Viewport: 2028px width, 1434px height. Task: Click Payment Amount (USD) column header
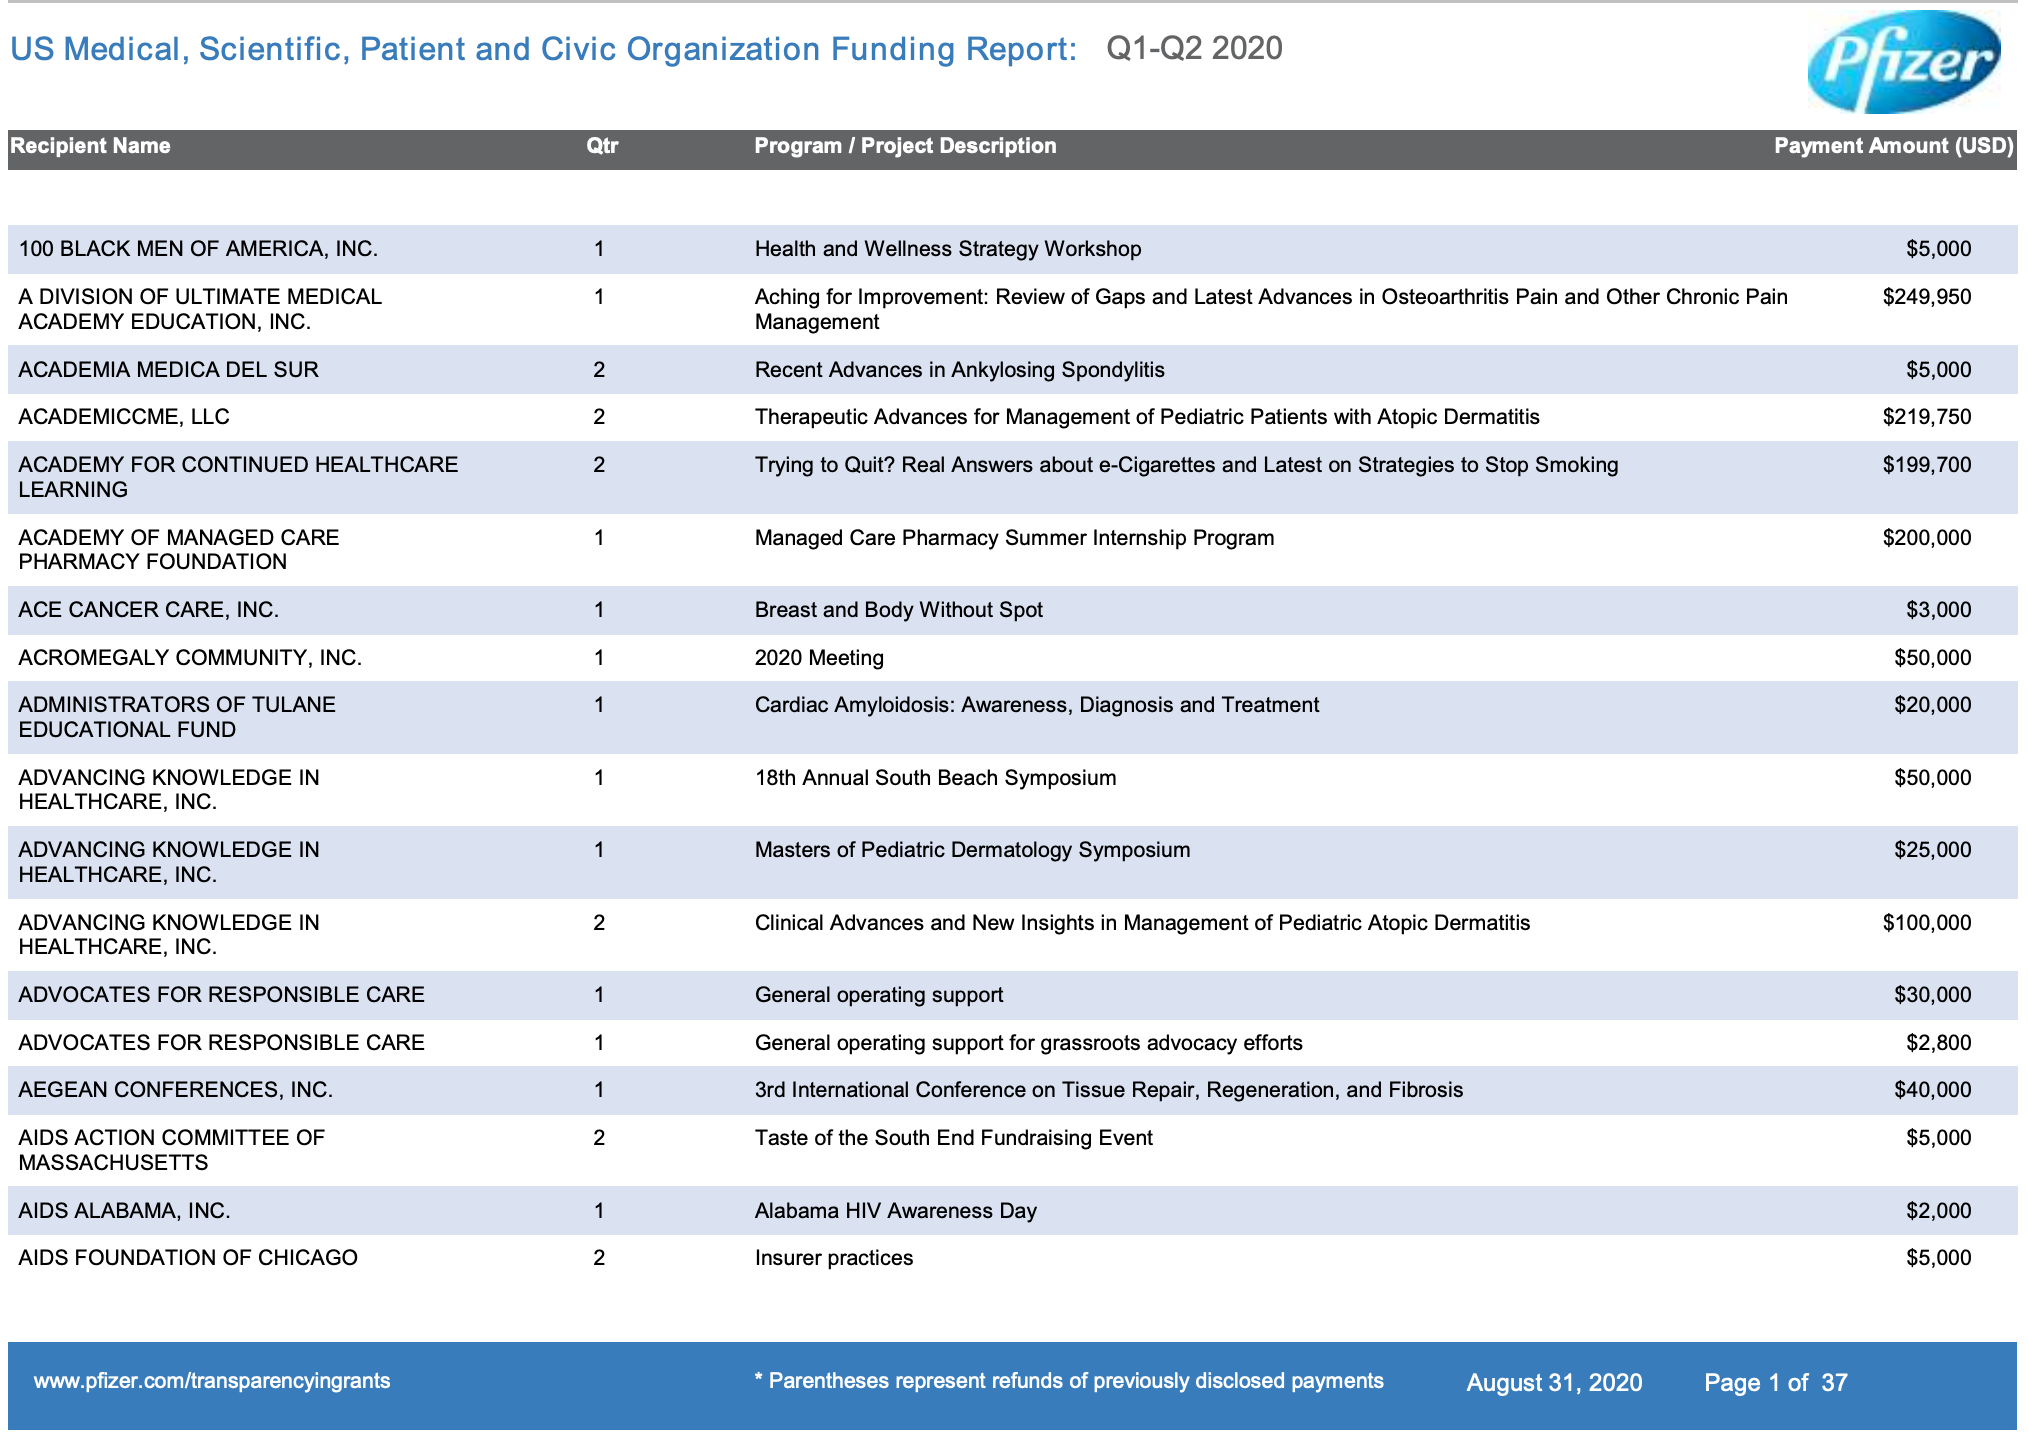1892,146
